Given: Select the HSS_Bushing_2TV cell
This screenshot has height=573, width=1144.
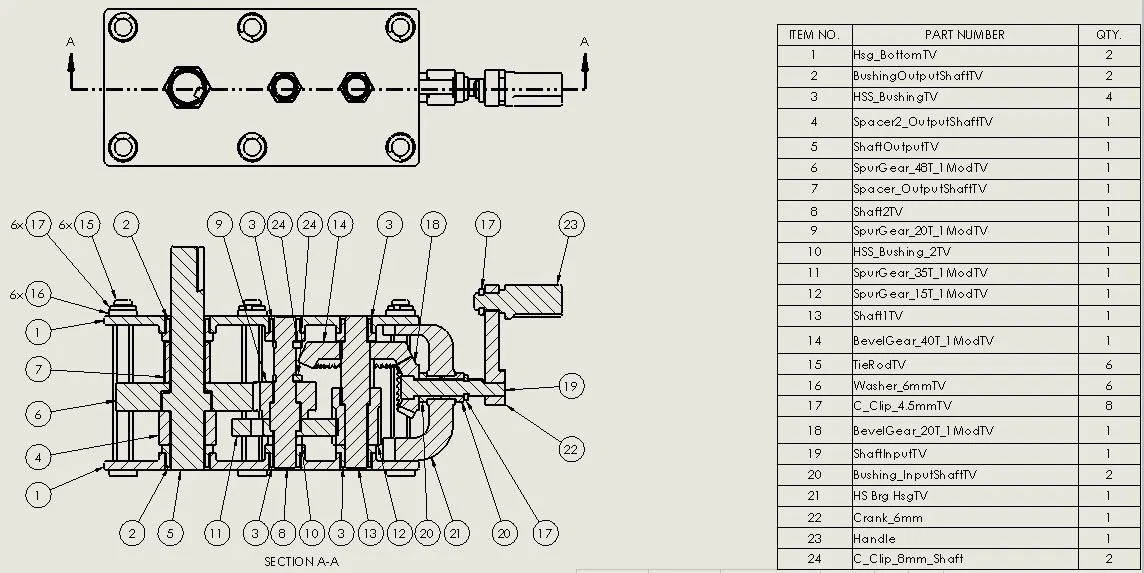Looking at the screenshot, I should coord(965,252).
